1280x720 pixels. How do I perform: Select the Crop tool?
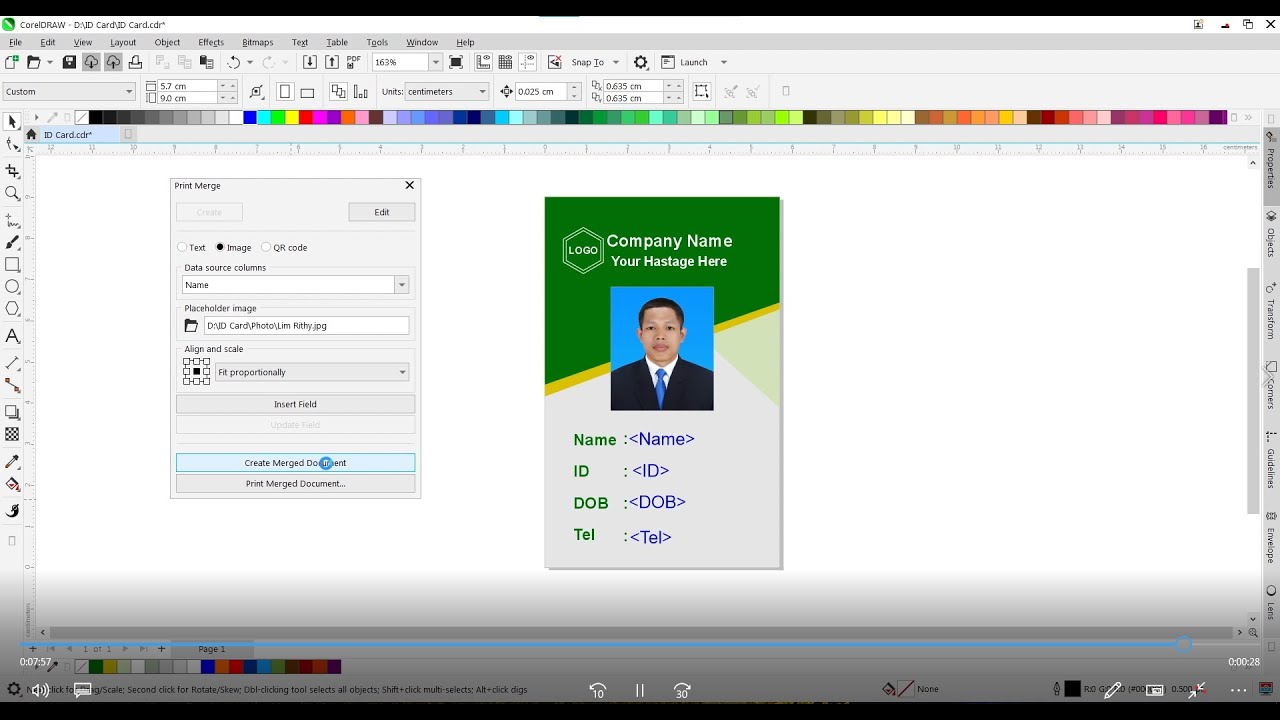point(12,171)
